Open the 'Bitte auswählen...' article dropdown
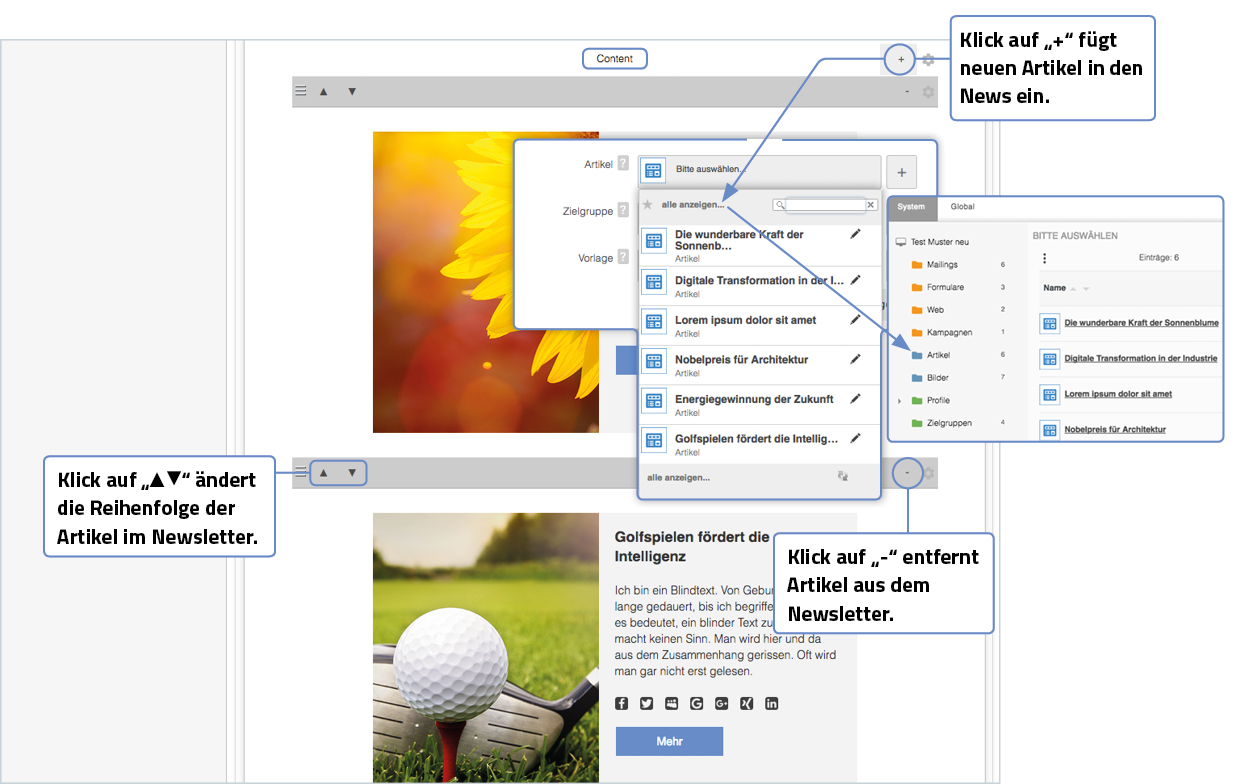The width and height of the screenshot is (1239, 784). point(760,170)
